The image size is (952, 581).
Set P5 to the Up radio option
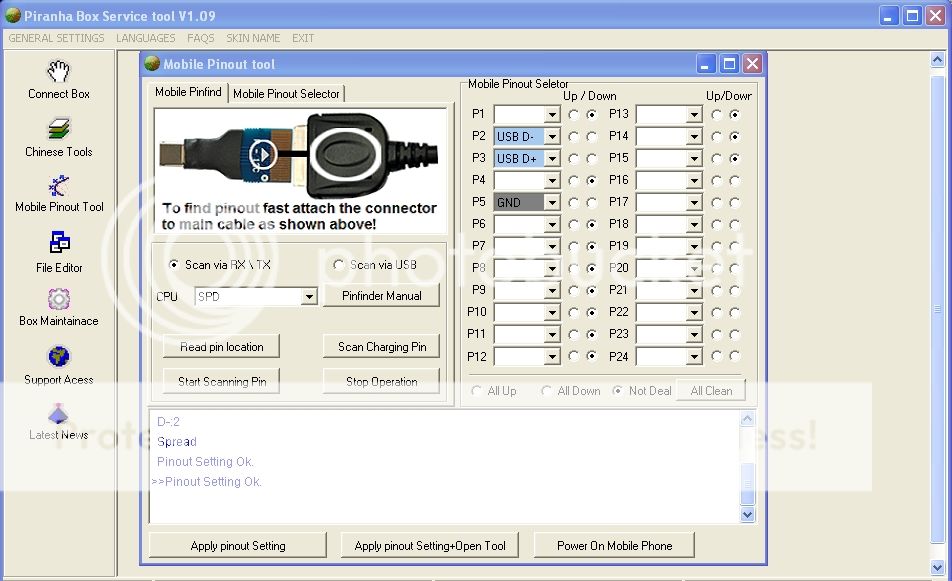click(x=573, y=203)
